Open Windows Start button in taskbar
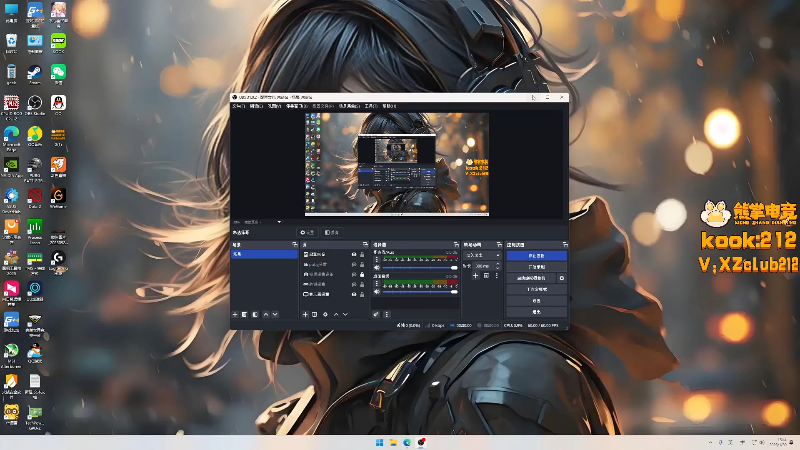 coord(380,442)
